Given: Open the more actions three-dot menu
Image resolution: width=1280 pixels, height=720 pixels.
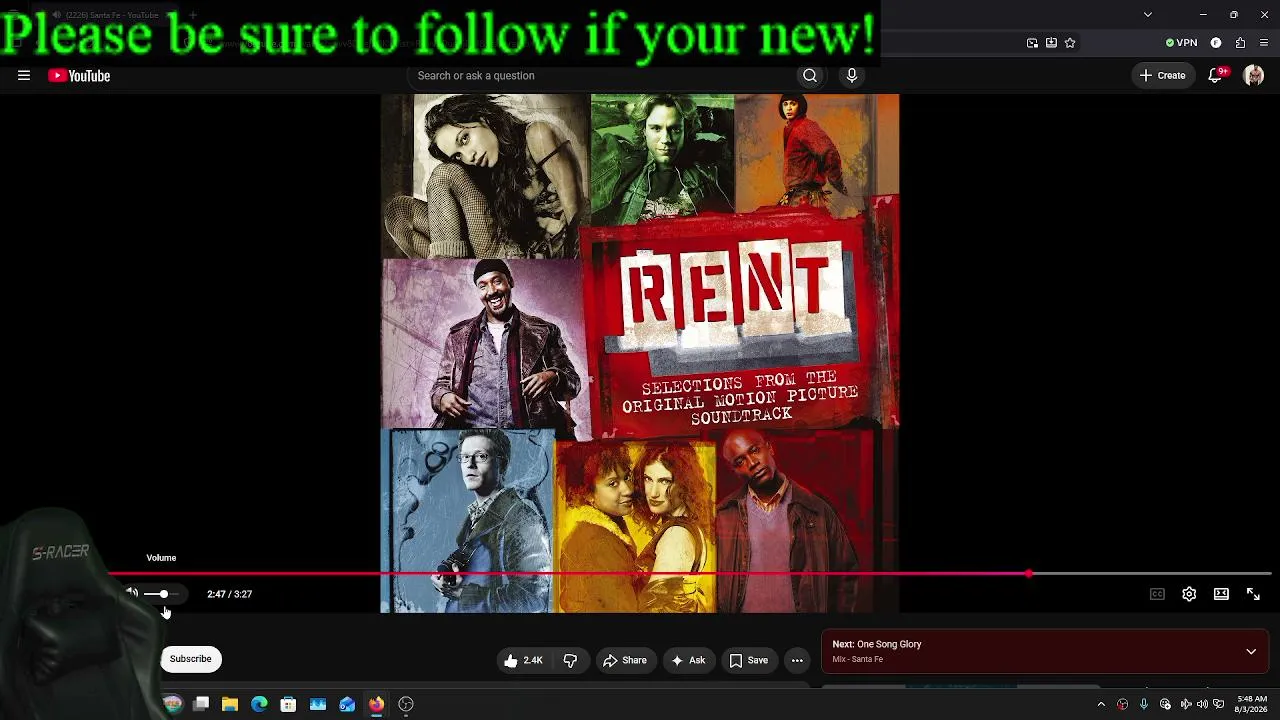Looking at the screenshot, I should pyautogui.click(x=797, y=660).
